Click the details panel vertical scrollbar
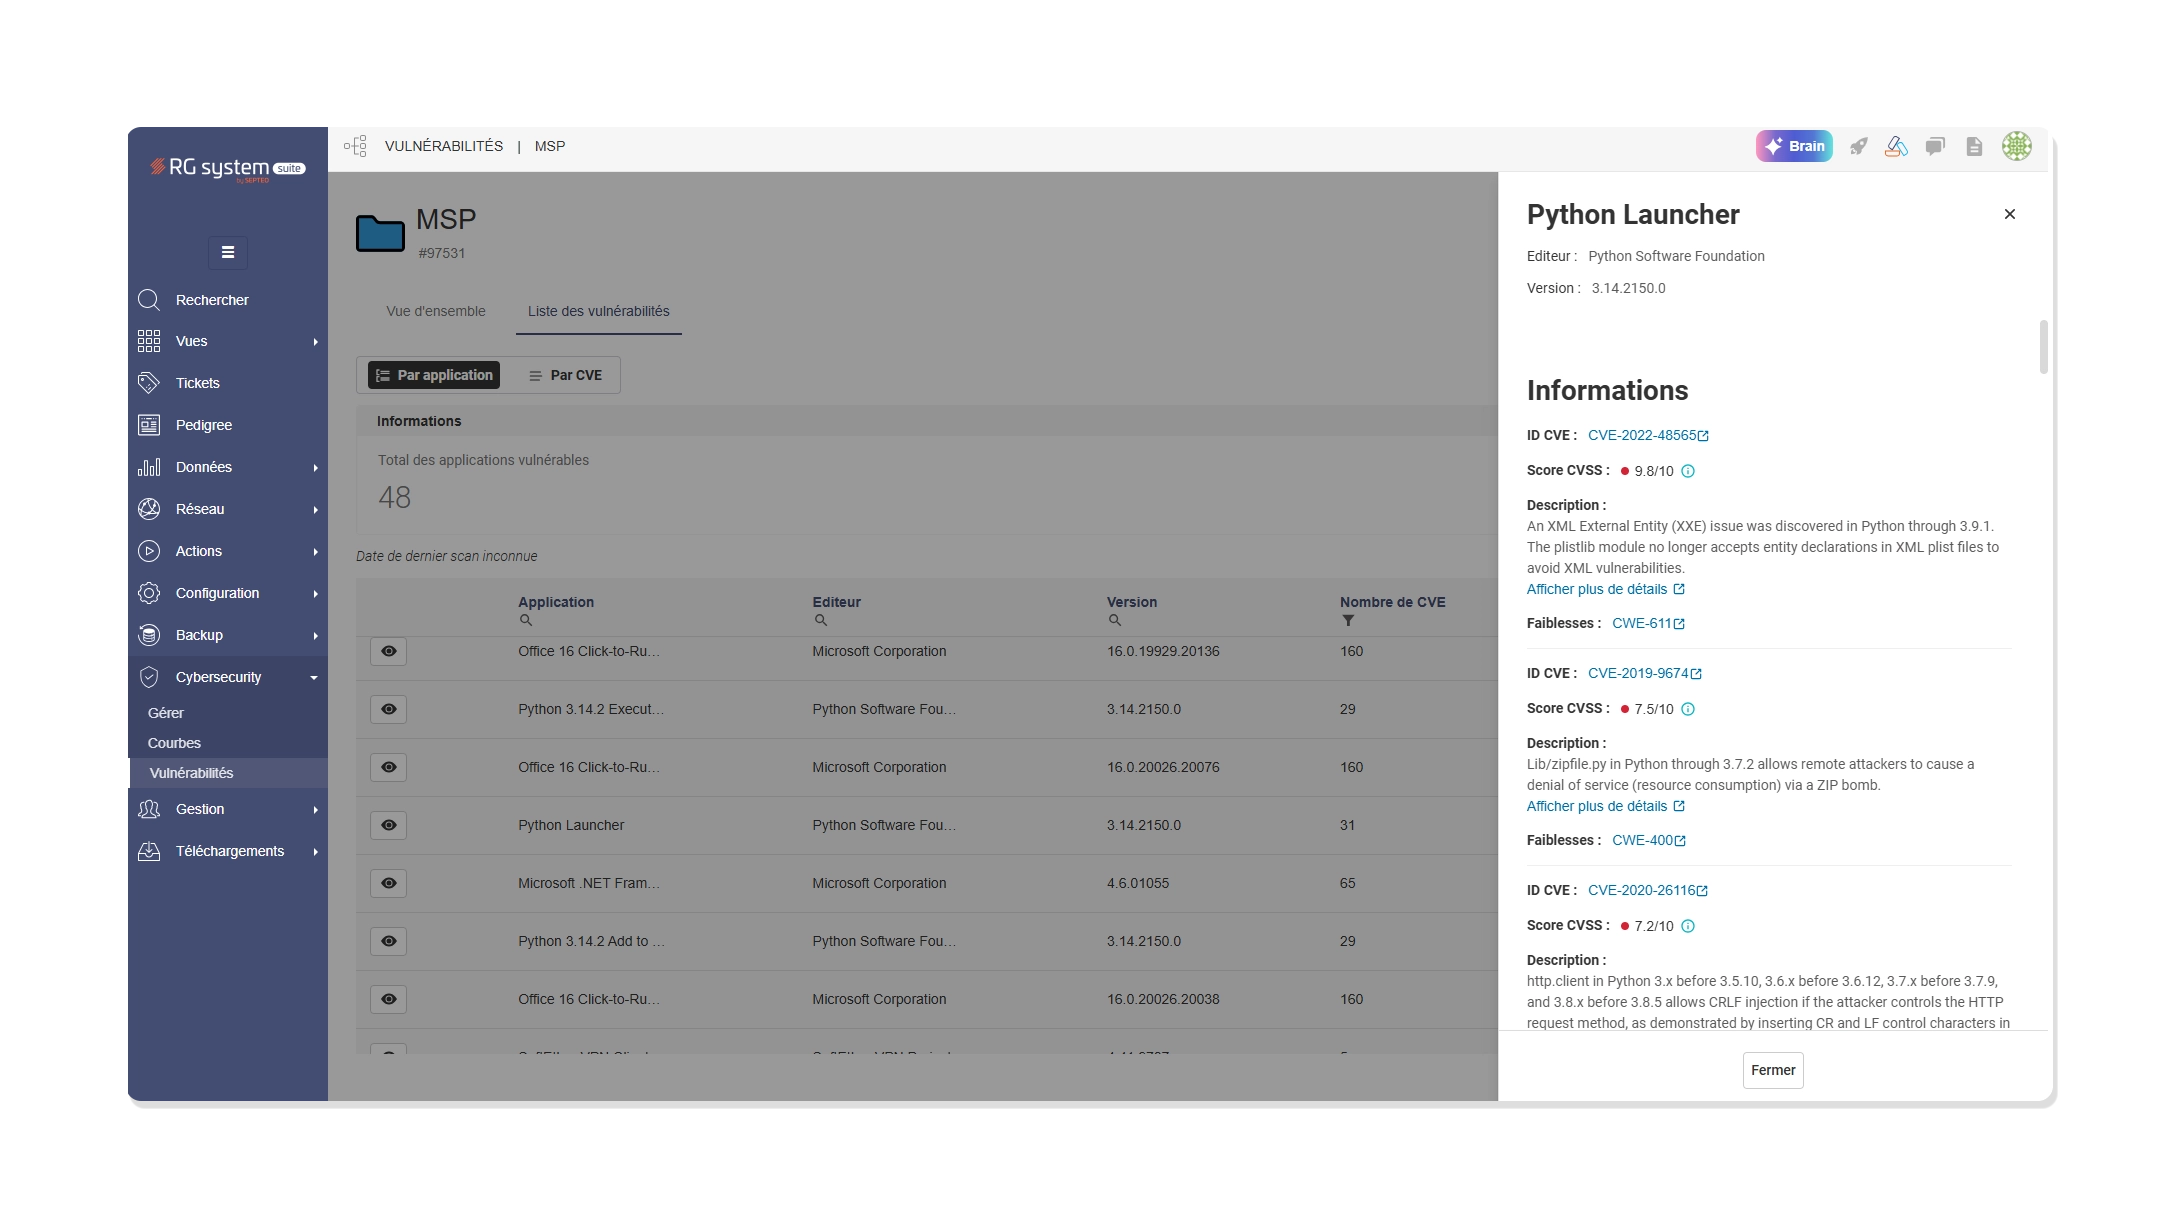Image resolution: width=2176 pixels, height=1231 pixels. 2043,347
